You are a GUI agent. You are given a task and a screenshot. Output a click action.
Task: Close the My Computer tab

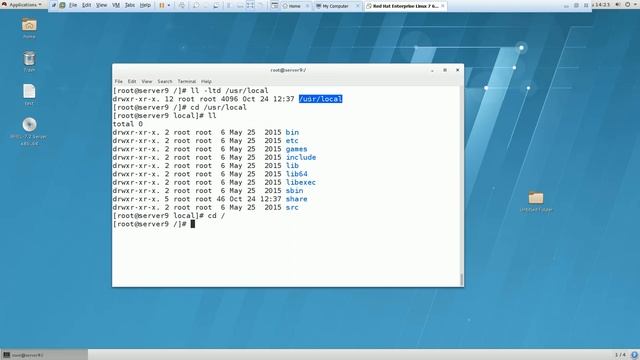(x=358, y=6)
